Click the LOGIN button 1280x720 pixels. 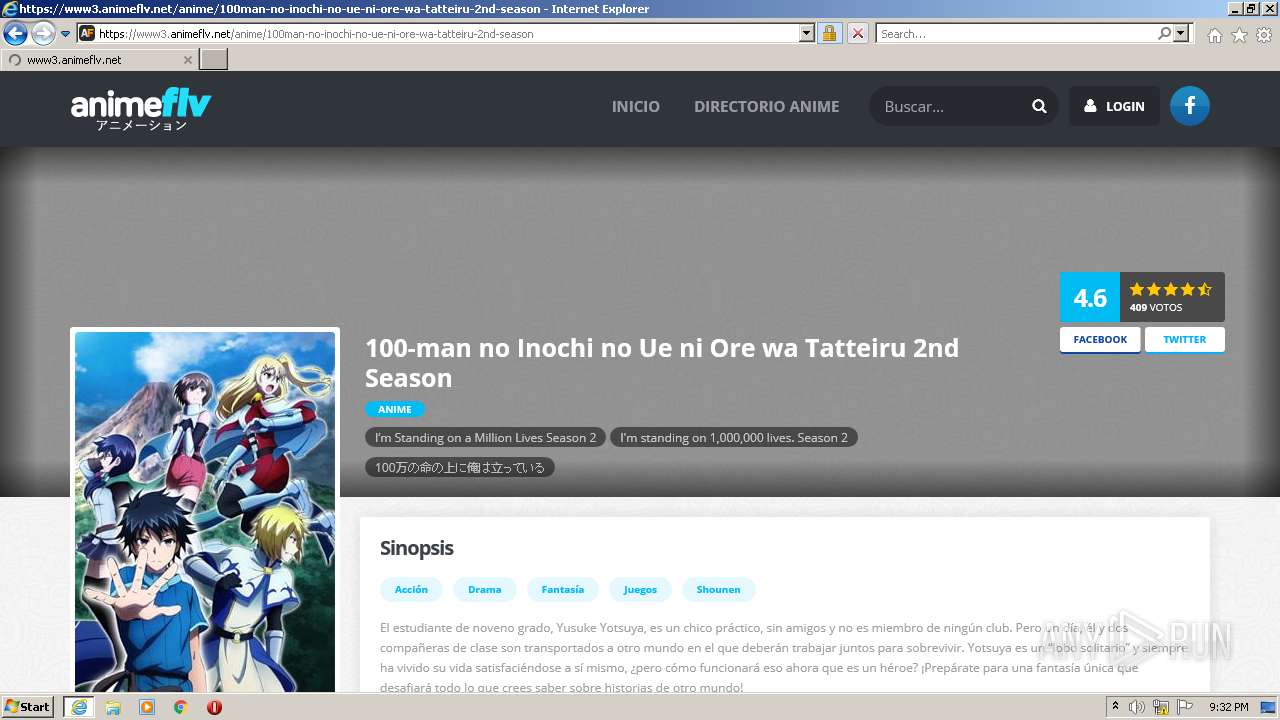click(1114, 106)
